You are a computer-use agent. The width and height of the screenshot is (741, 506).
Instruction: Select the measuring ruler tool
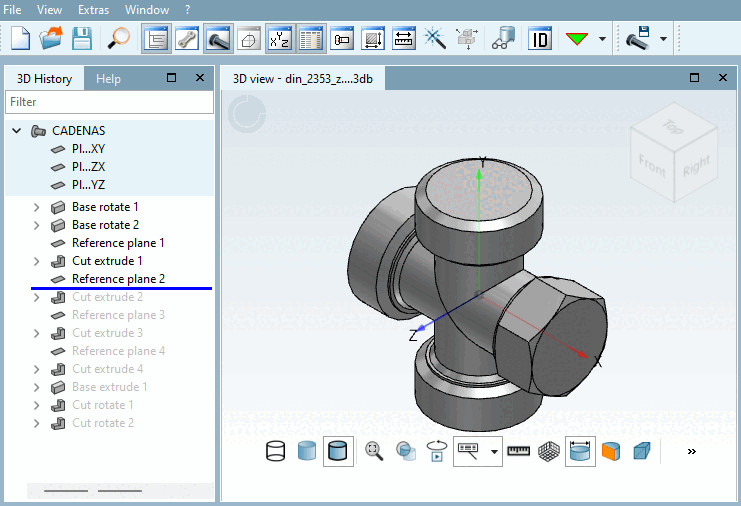click(518, 452)
